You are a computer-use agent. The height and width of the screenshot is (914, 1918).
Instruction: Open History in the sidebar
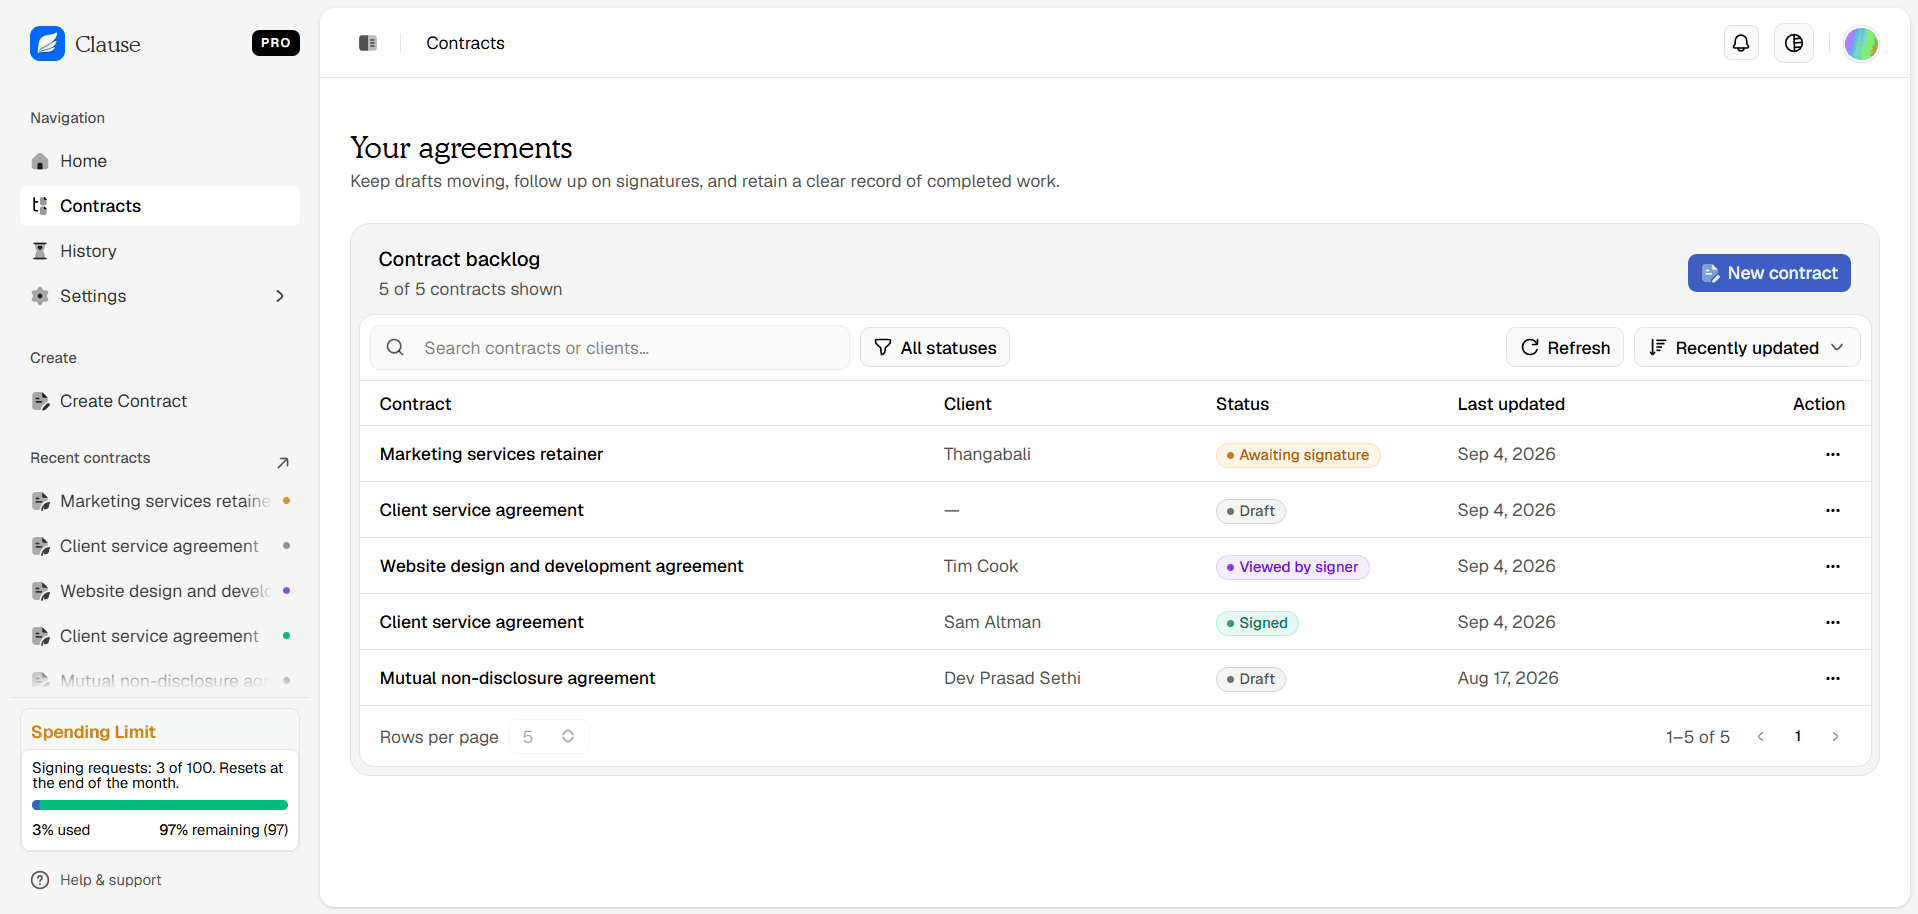tap(160, 251)
